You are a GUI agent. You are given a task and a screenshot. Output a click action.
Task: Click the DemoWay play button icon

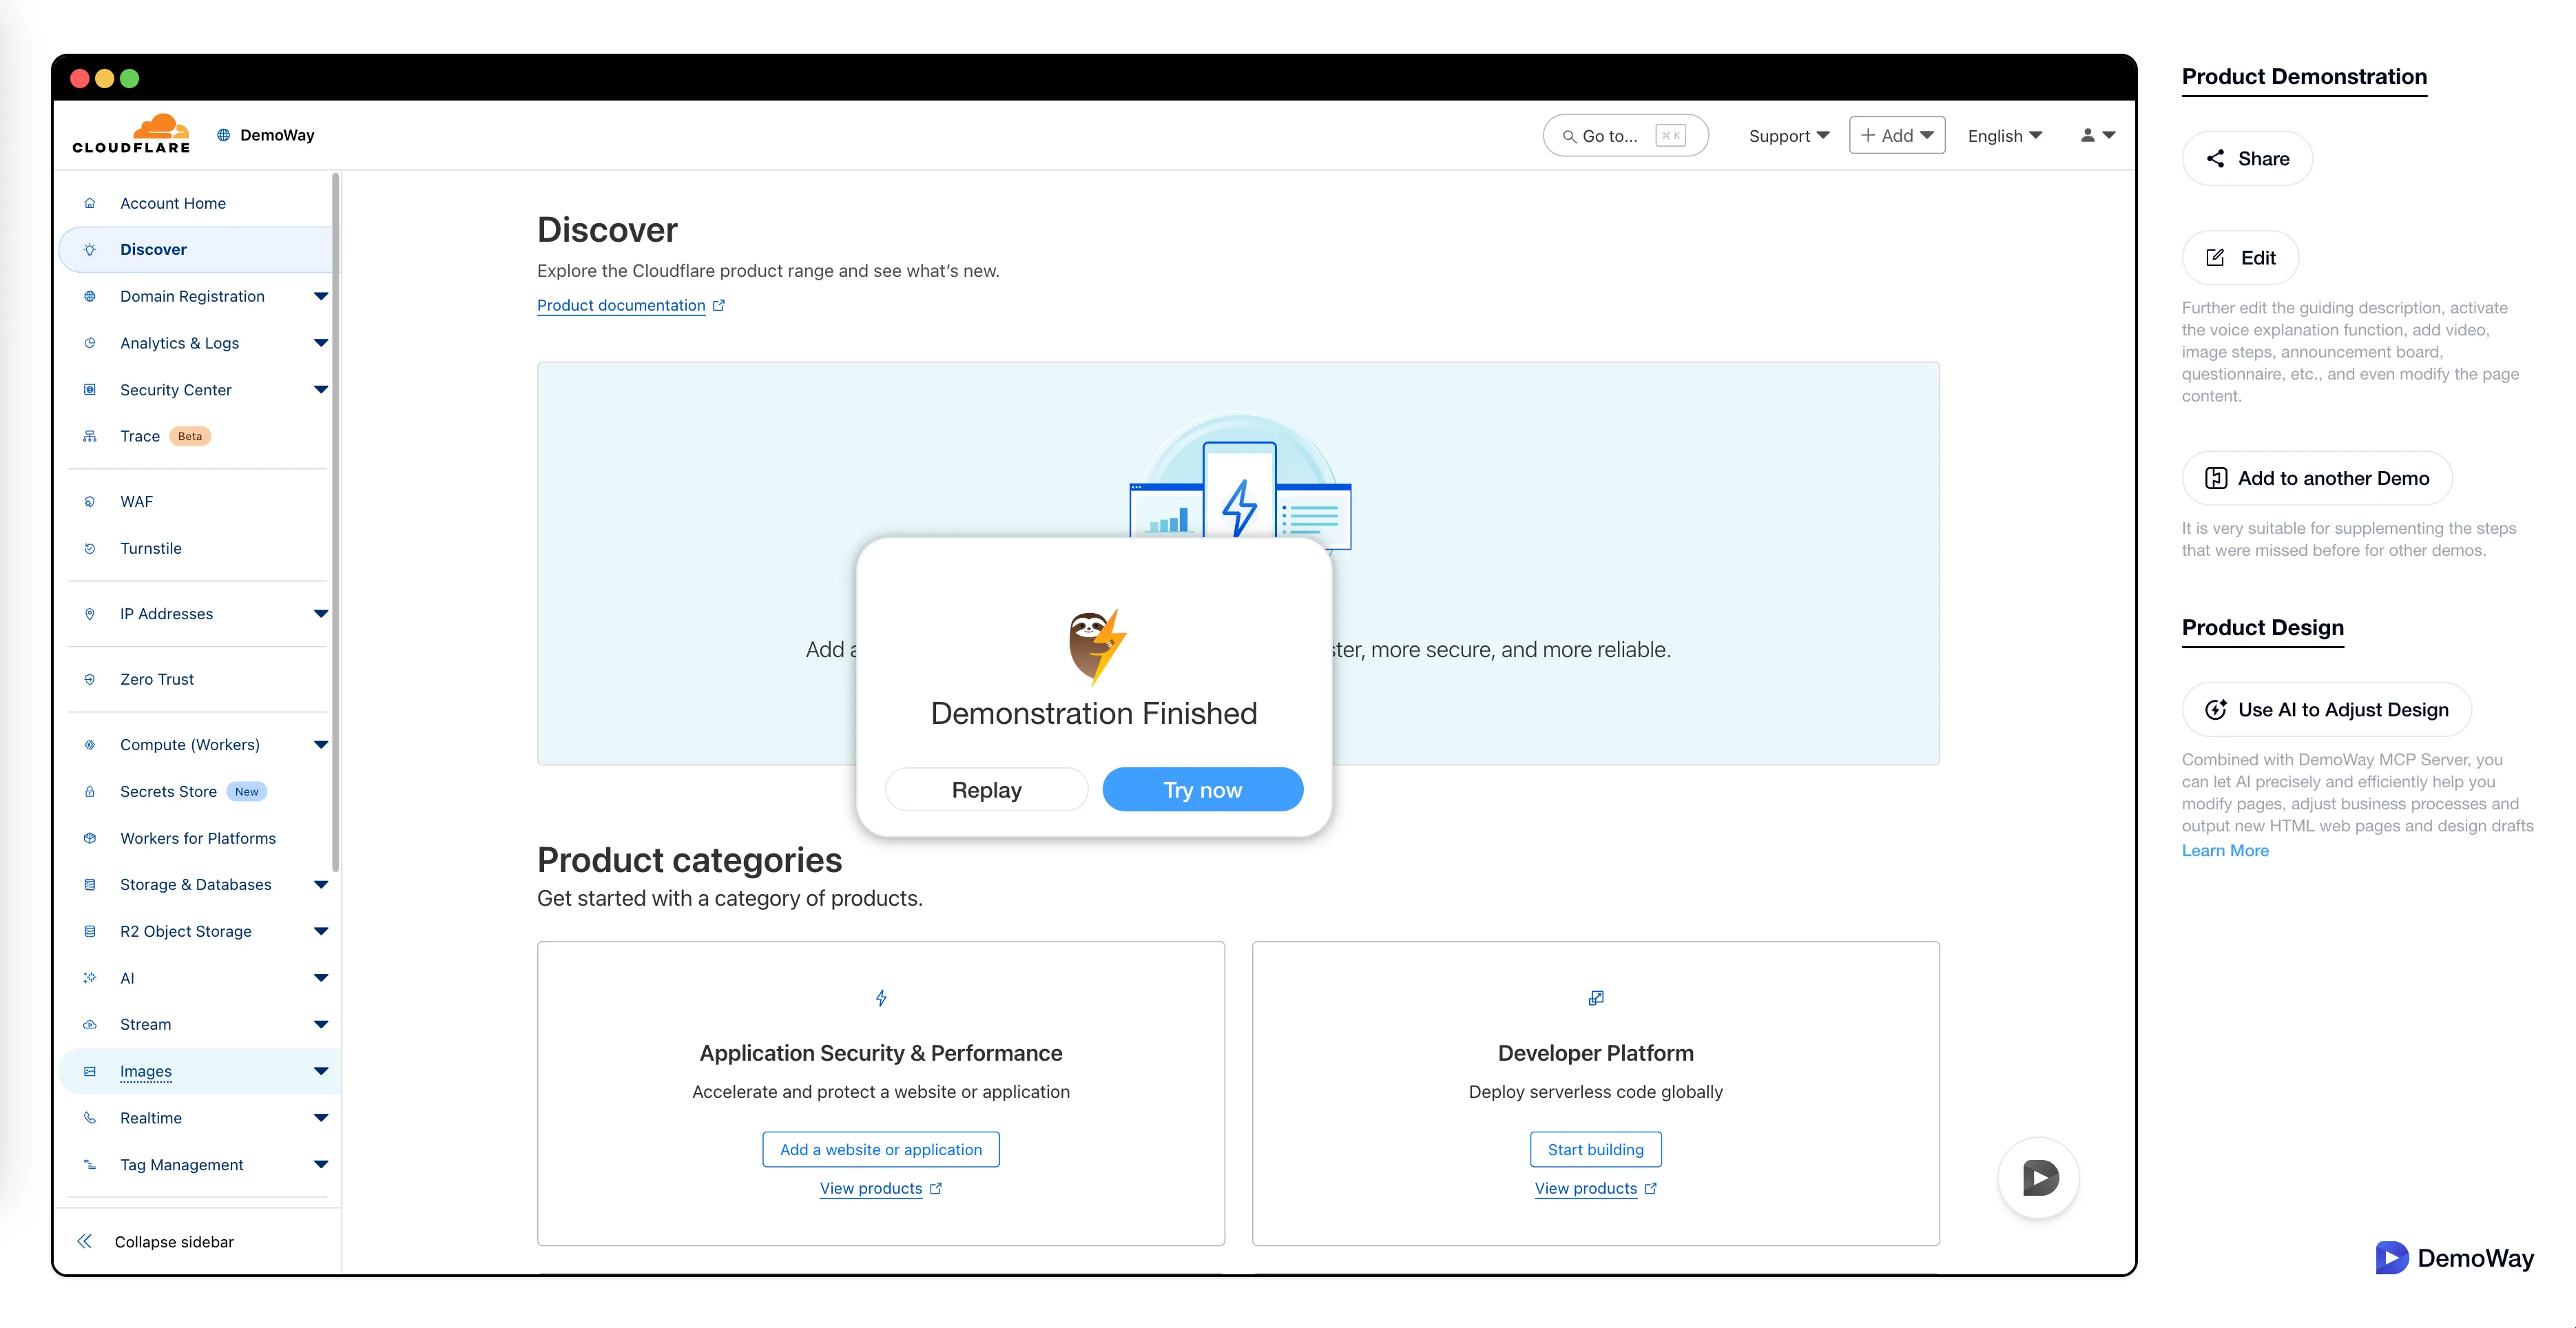[2038, 1178]
